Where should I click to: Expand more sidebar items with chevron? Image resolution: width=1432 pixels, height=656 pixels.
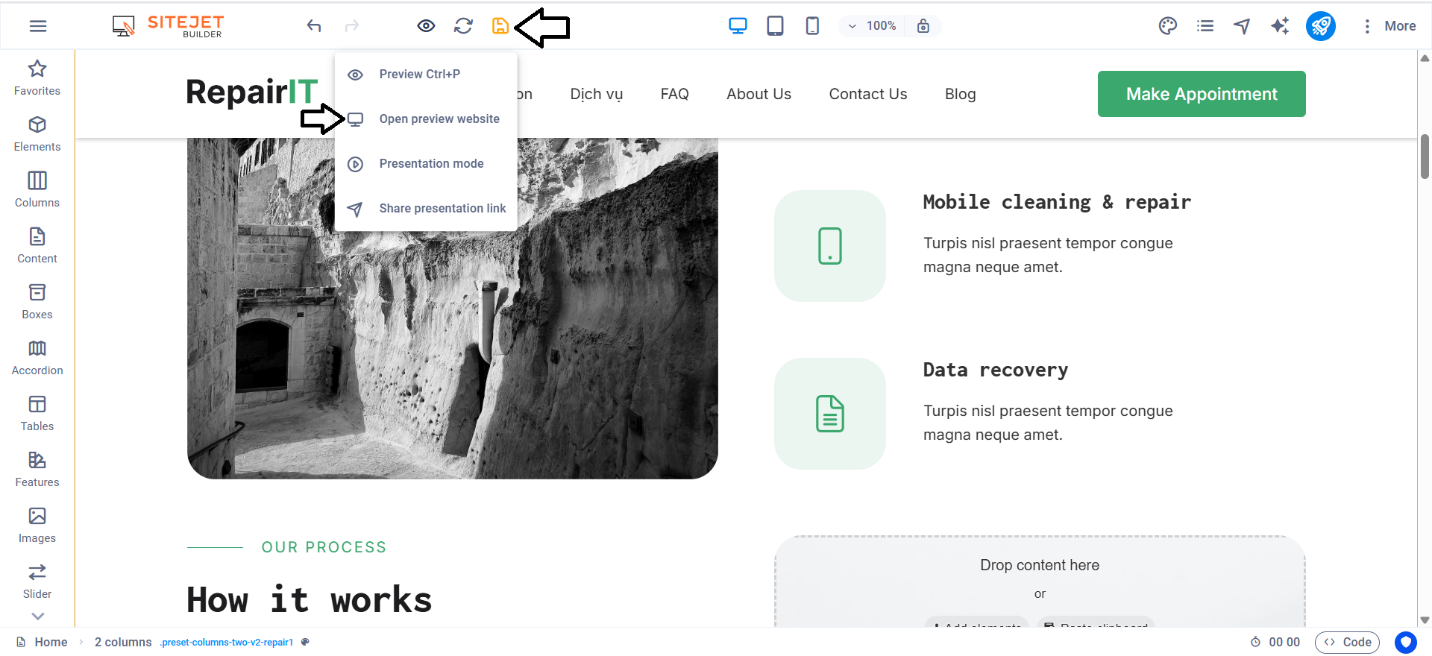coord(37,617)
